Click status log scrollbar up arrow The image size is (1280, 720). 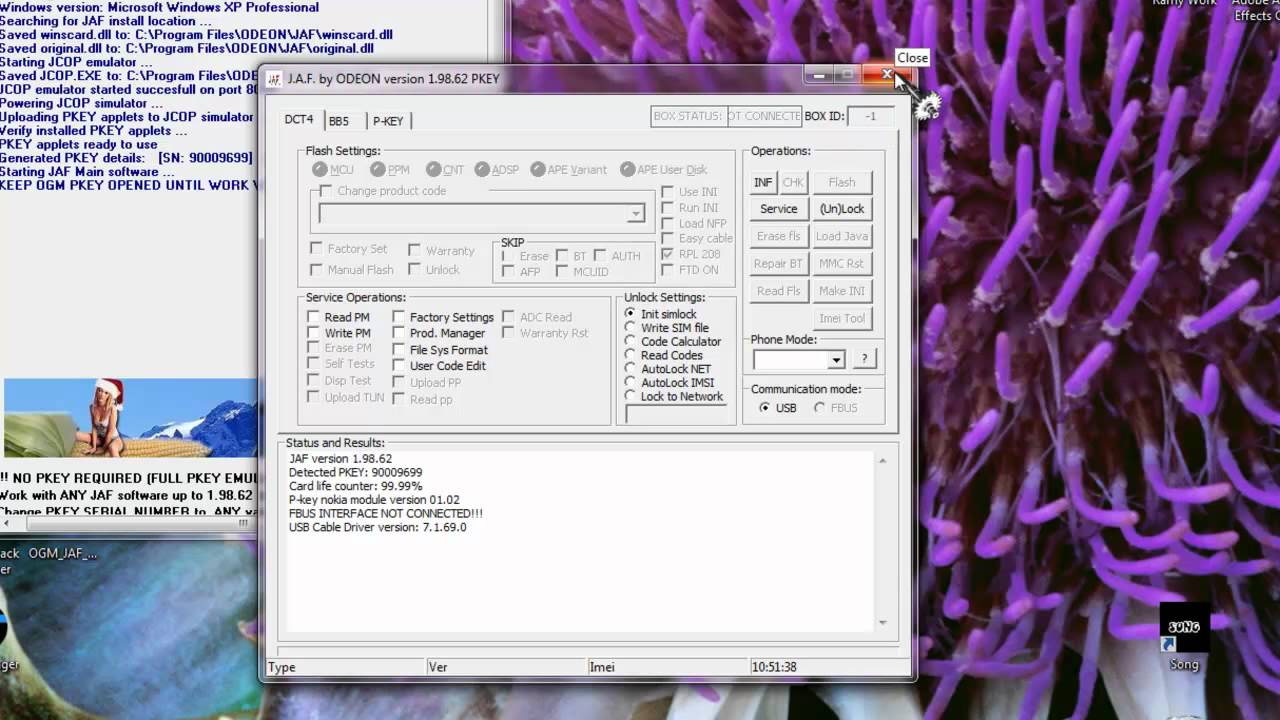882,461
